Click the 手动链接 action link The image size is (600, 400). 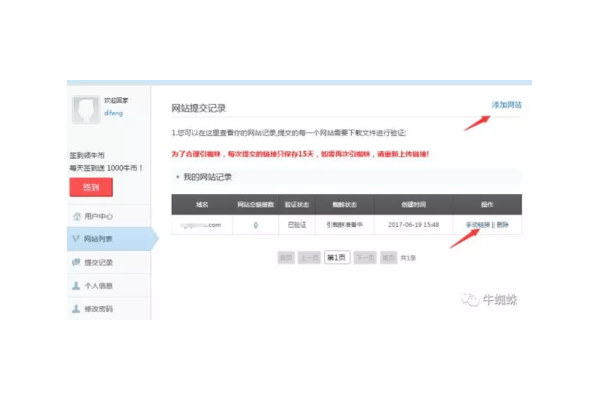coord(479,225)
